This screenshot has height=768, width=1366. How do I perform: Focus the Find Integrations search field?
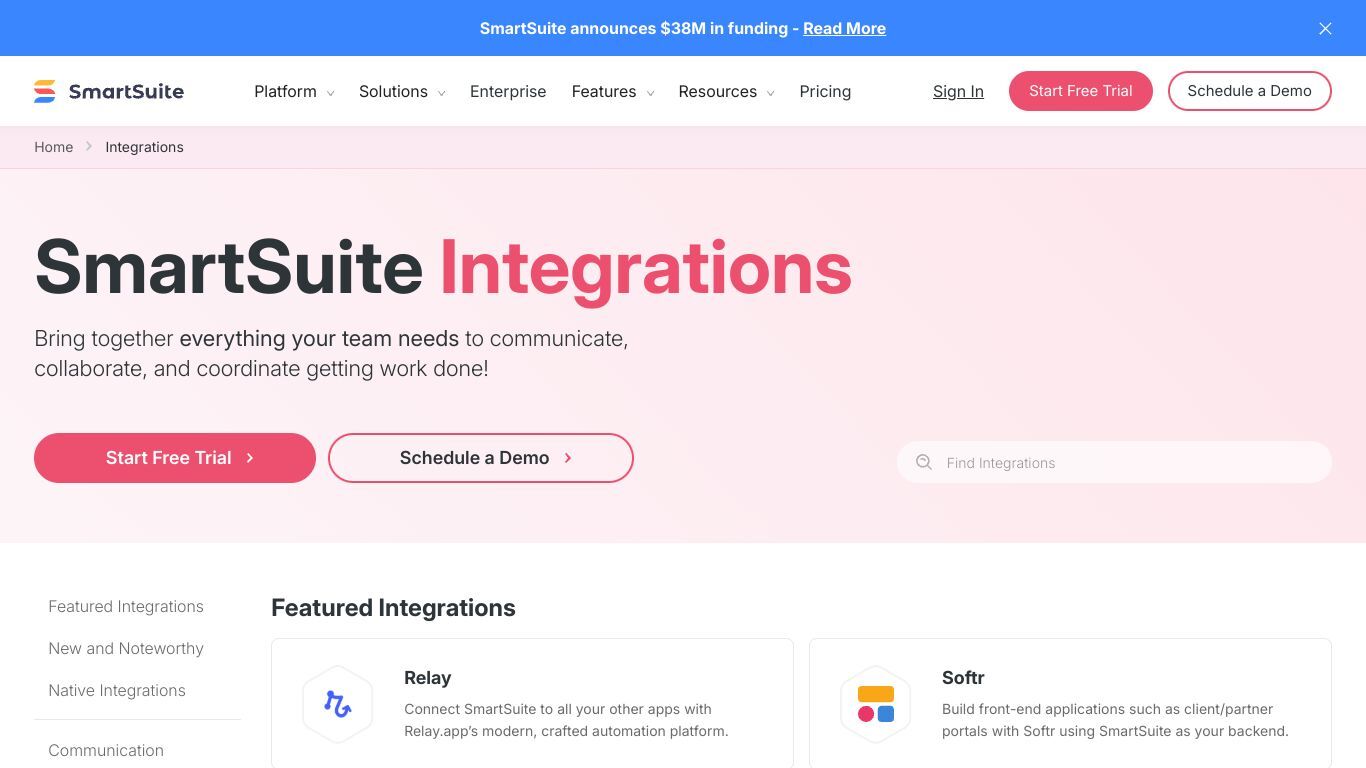point(1114,462)
